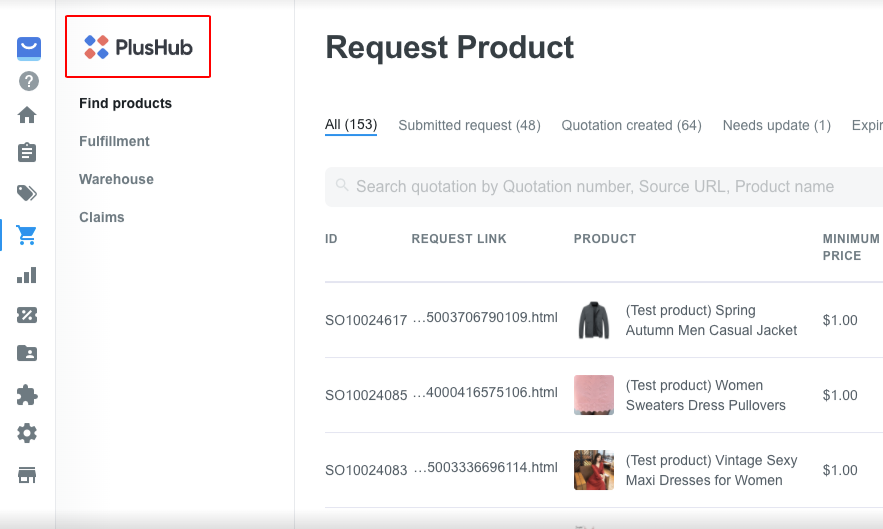Open the Claims menu item

click(x=102, y=217)
